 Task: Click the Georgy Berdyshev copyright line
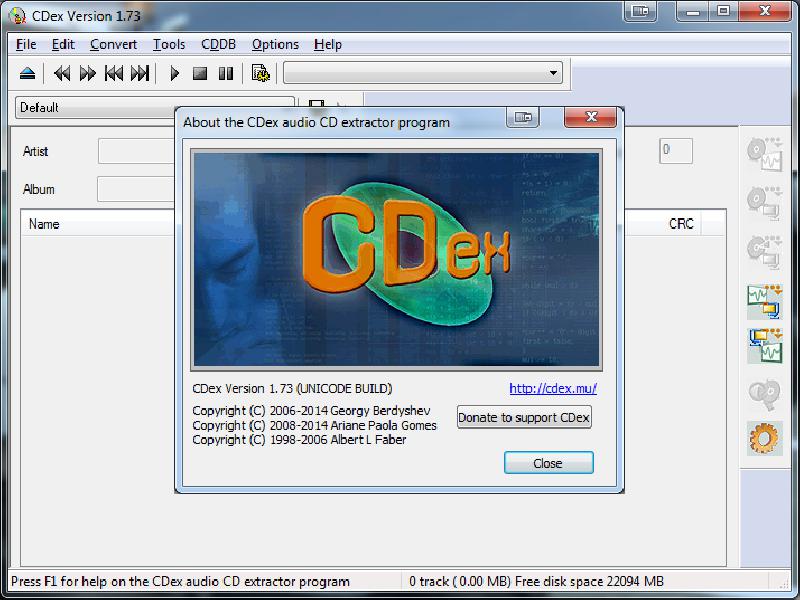pos(311,411)
